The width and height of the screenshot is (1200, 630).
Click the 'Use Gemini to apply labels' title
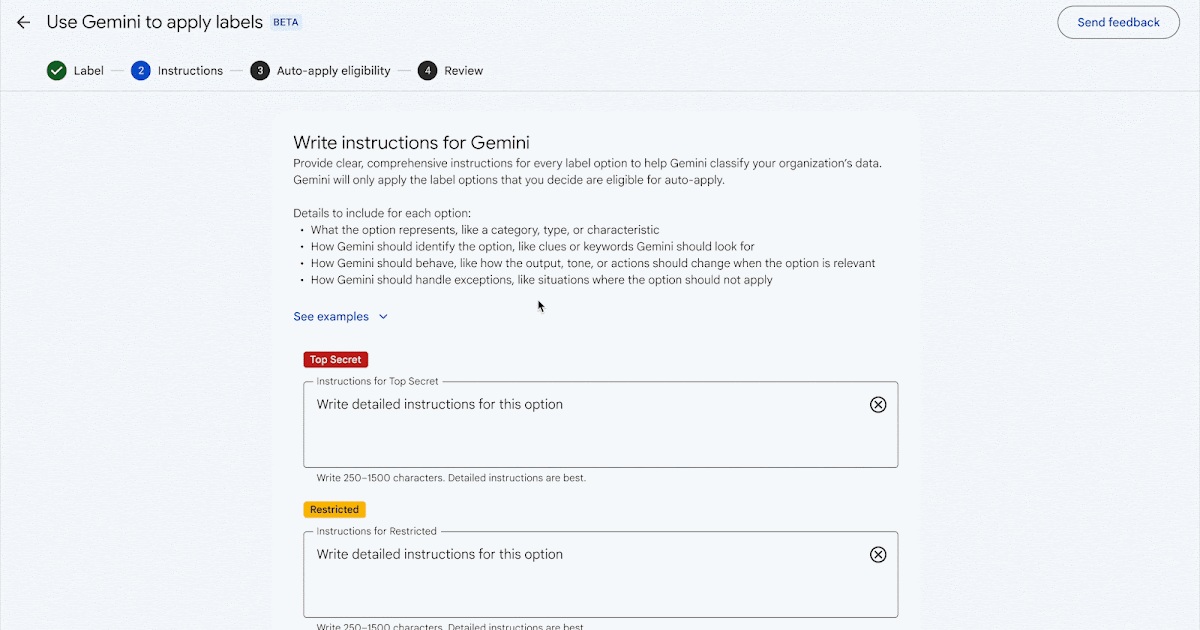point(155,22)
